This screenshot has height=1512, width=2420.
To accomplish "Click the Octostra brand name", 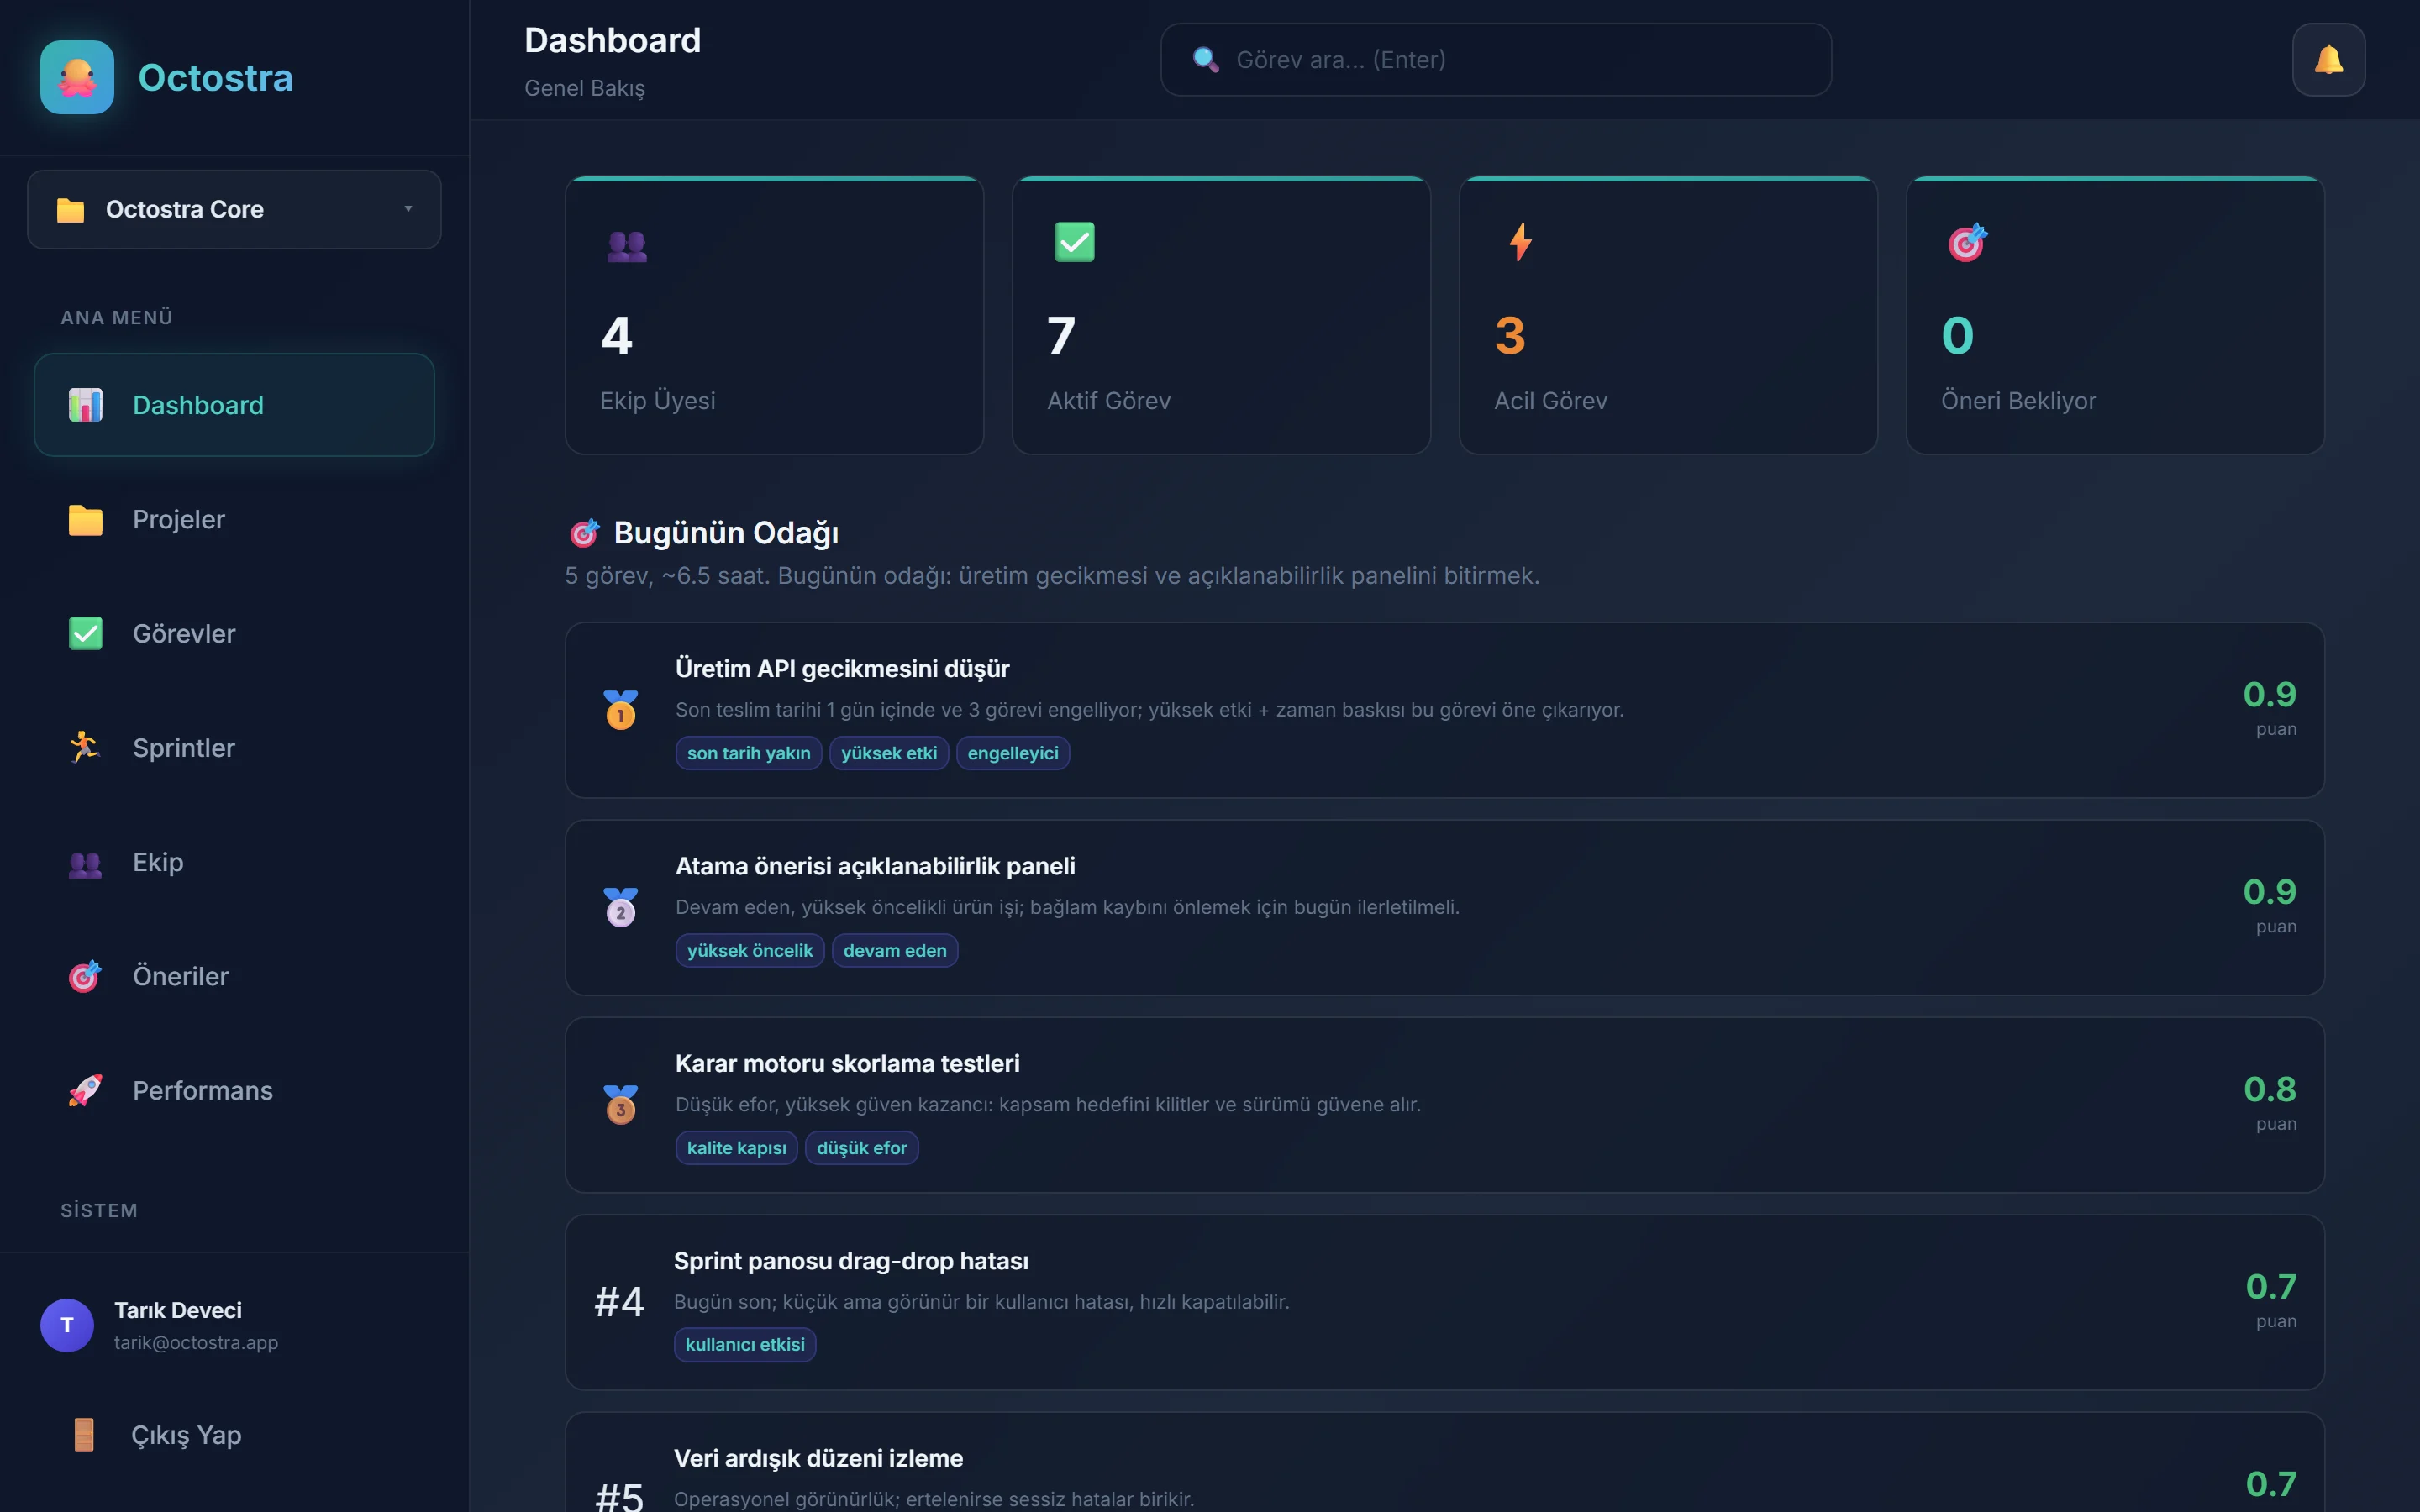I will point(215,78).
